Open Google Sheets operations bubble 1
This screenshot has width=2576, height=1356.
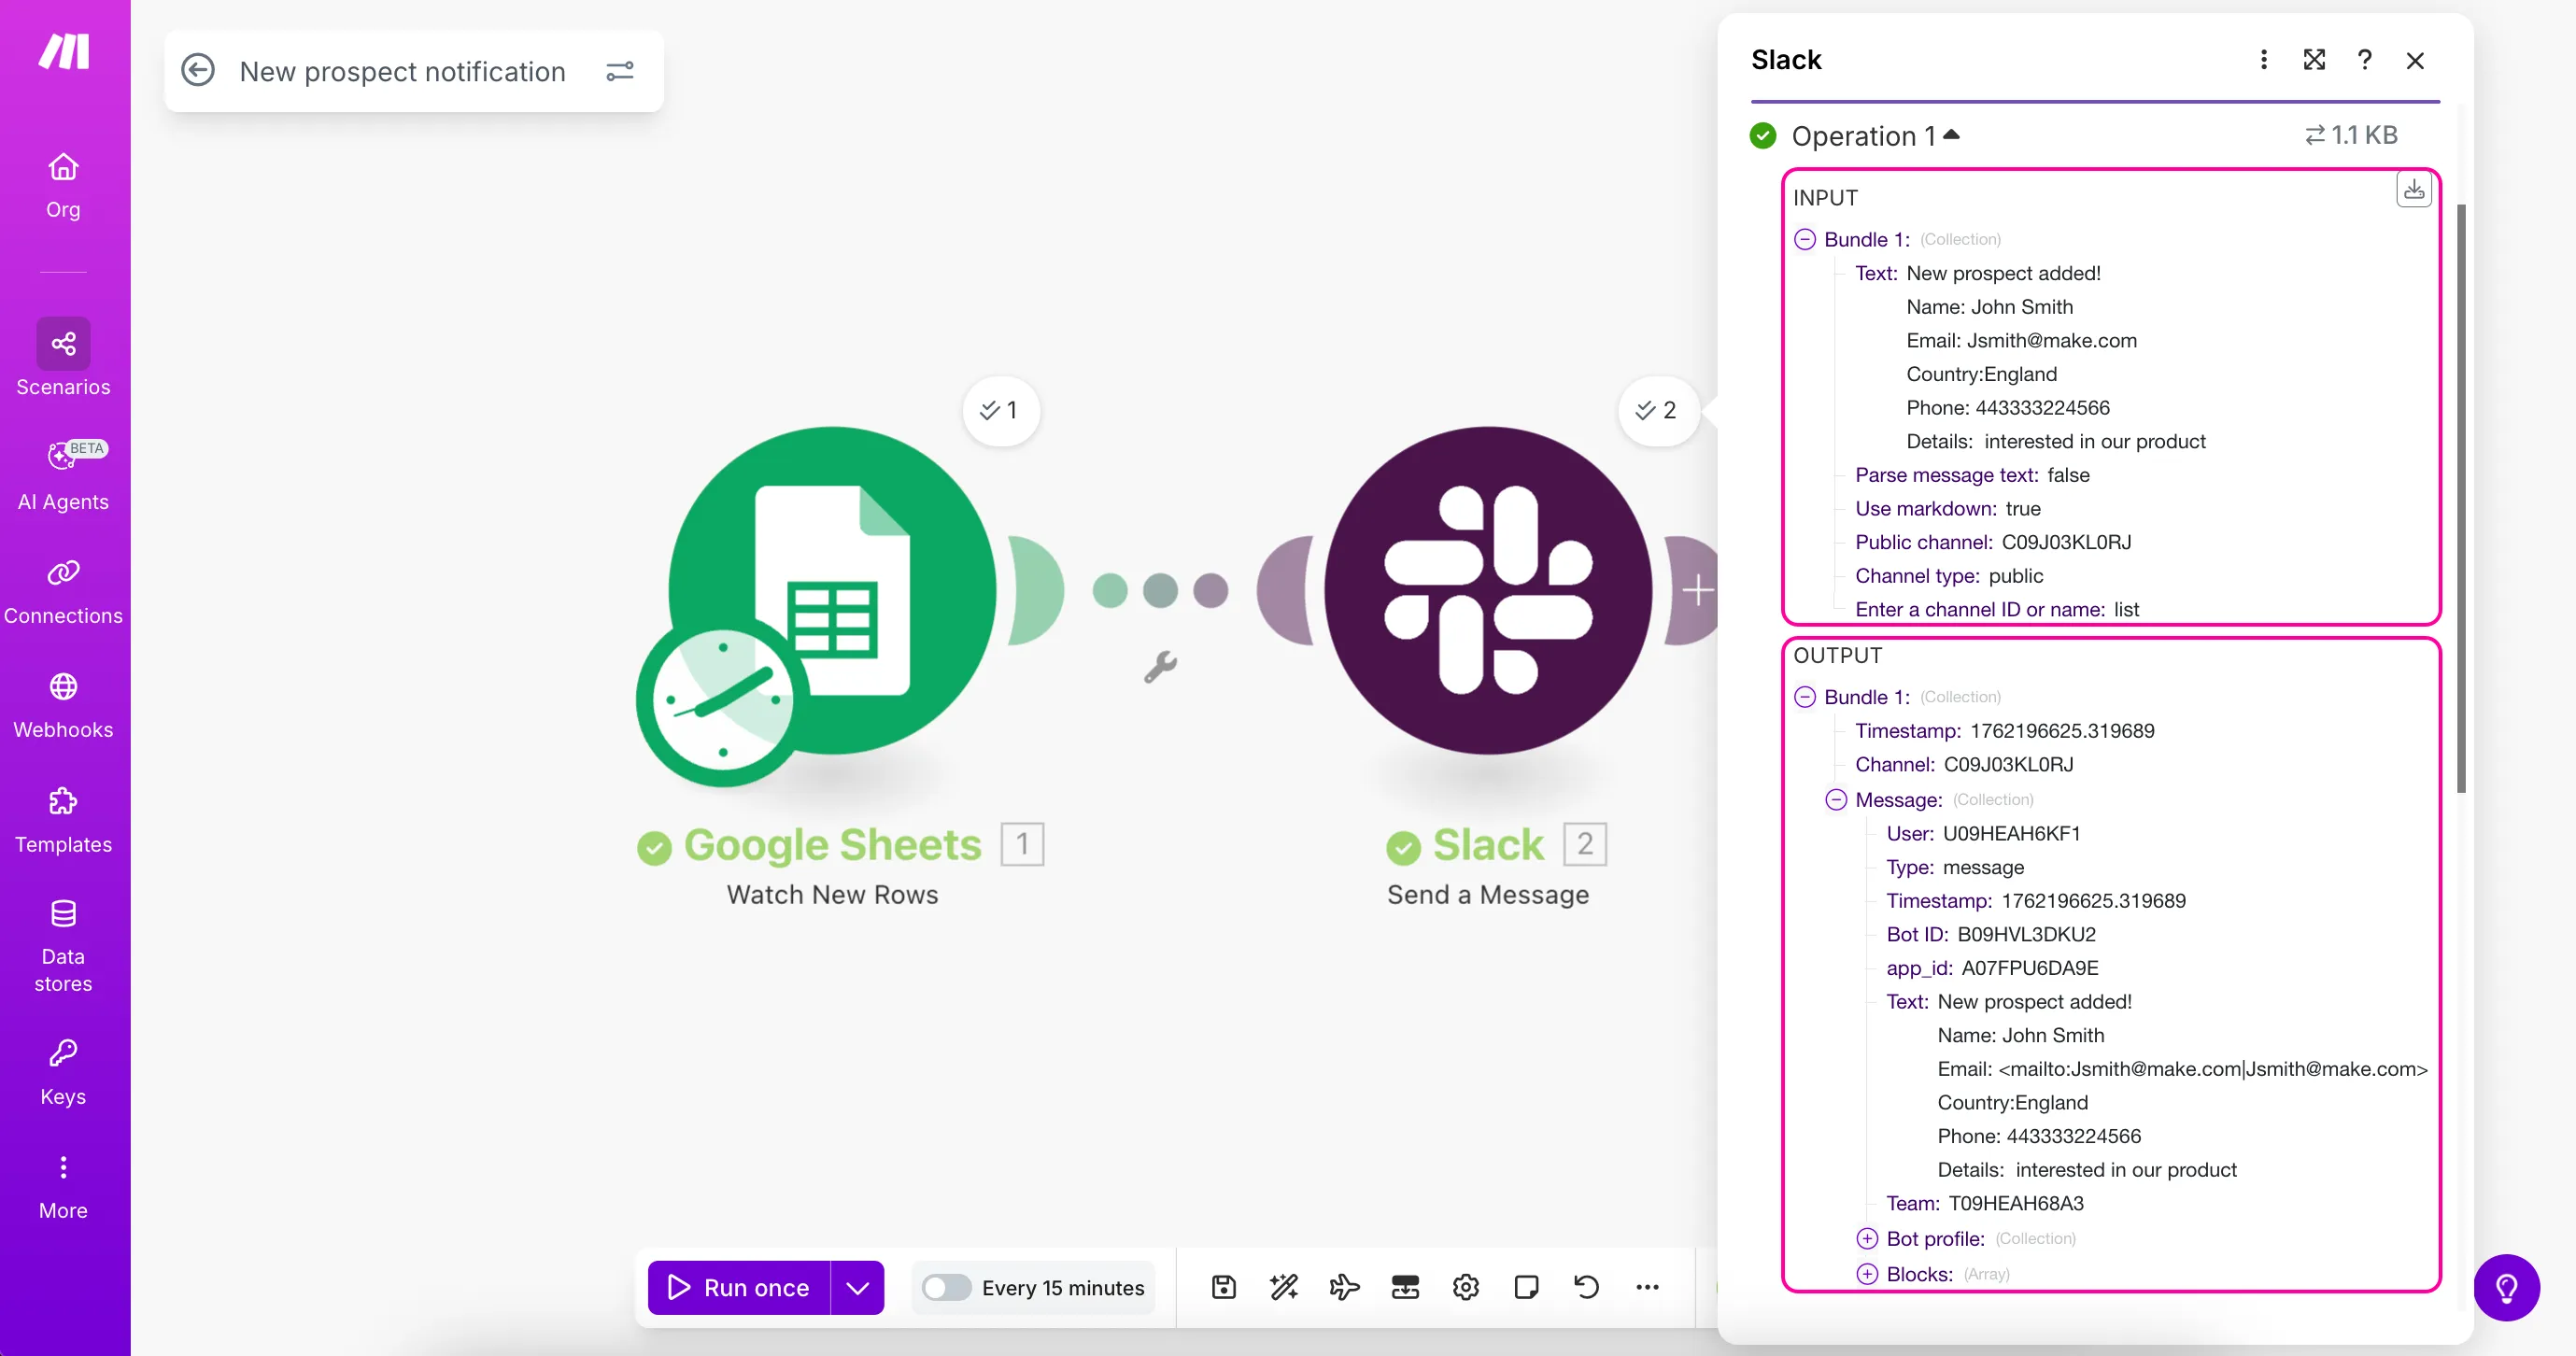1001,410
